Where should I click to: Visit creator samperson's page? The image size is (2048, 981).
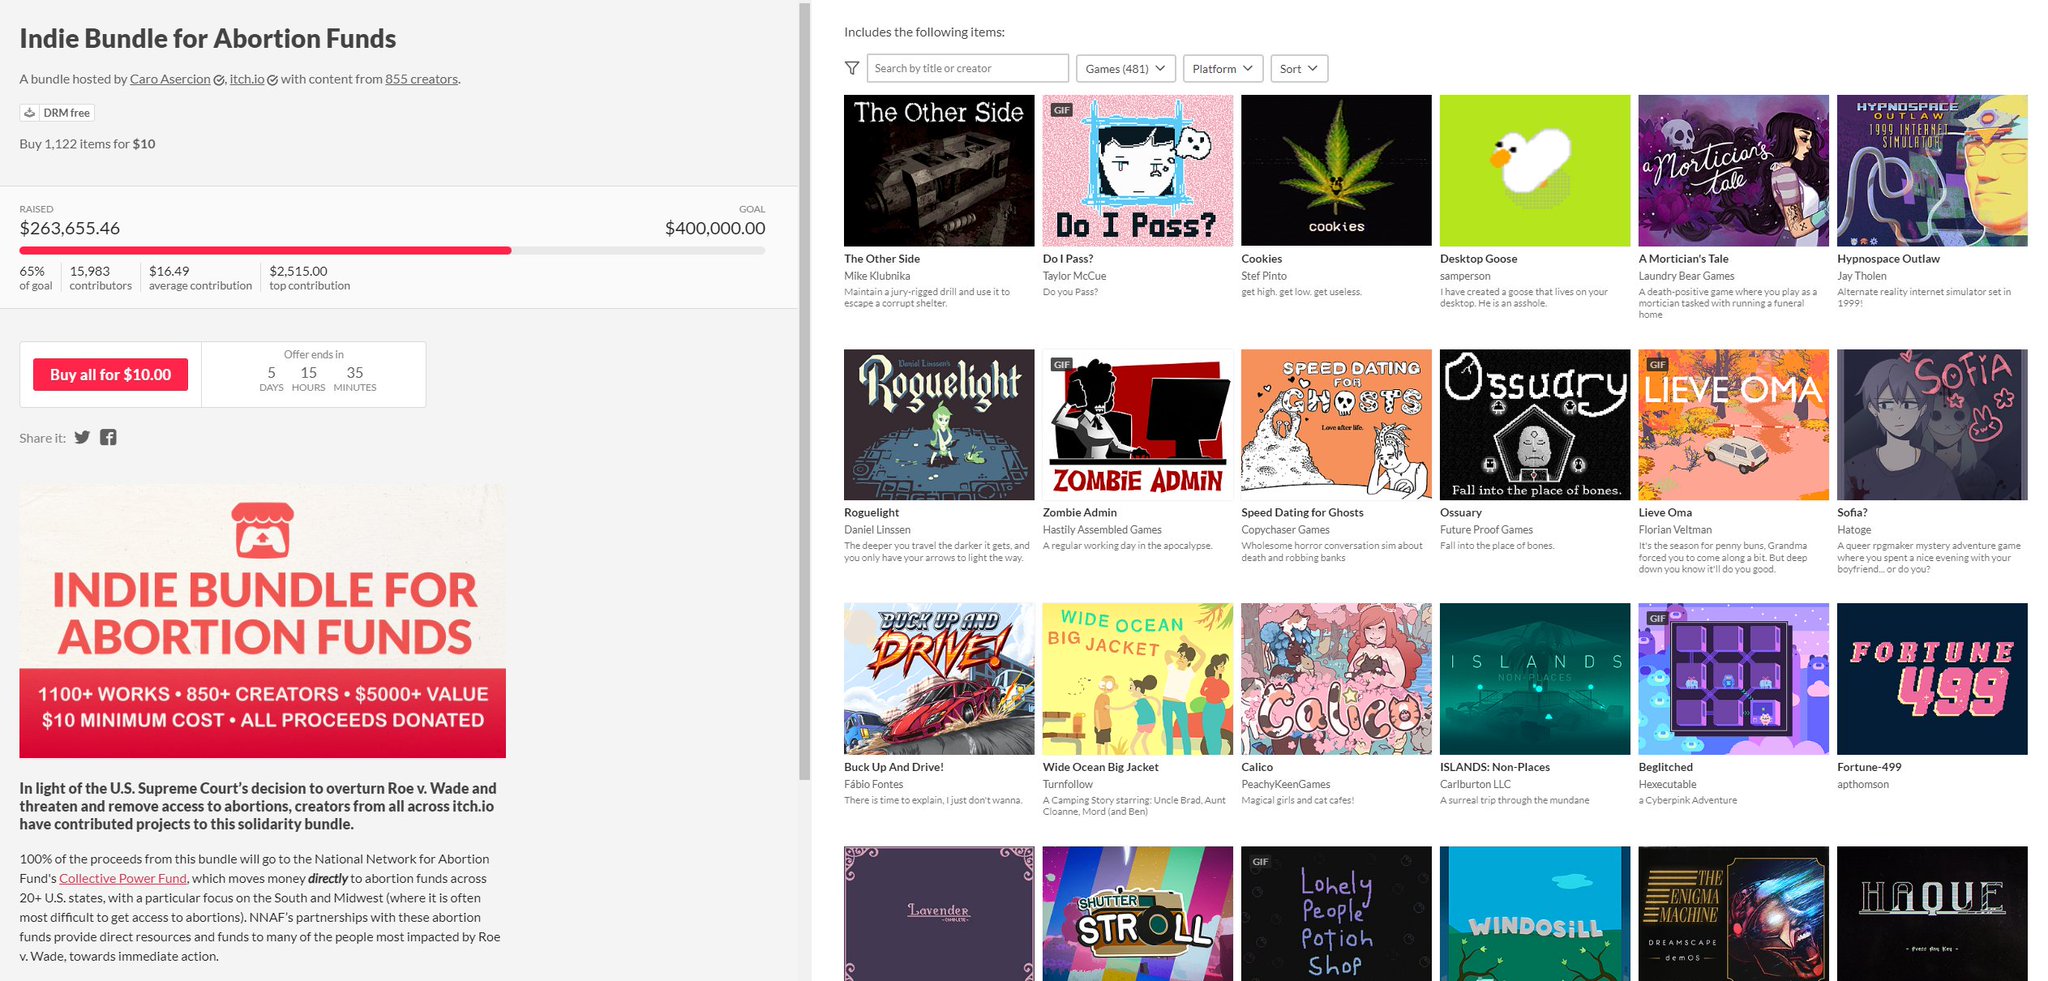pos(1465,276)
